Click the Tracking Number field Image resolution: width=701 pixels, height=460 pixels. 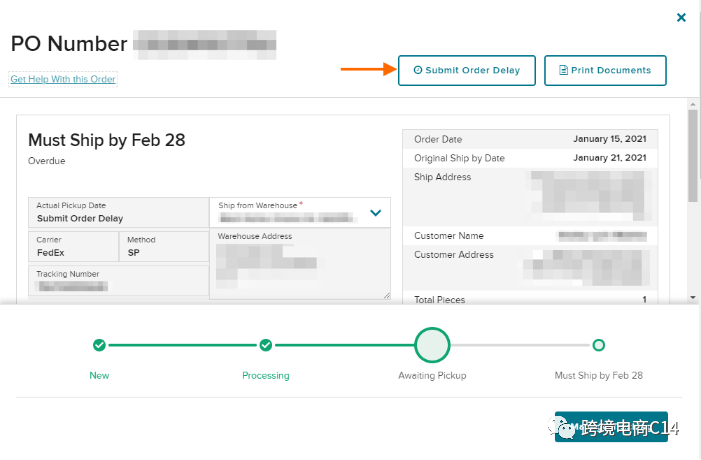[x=118, y=281]
